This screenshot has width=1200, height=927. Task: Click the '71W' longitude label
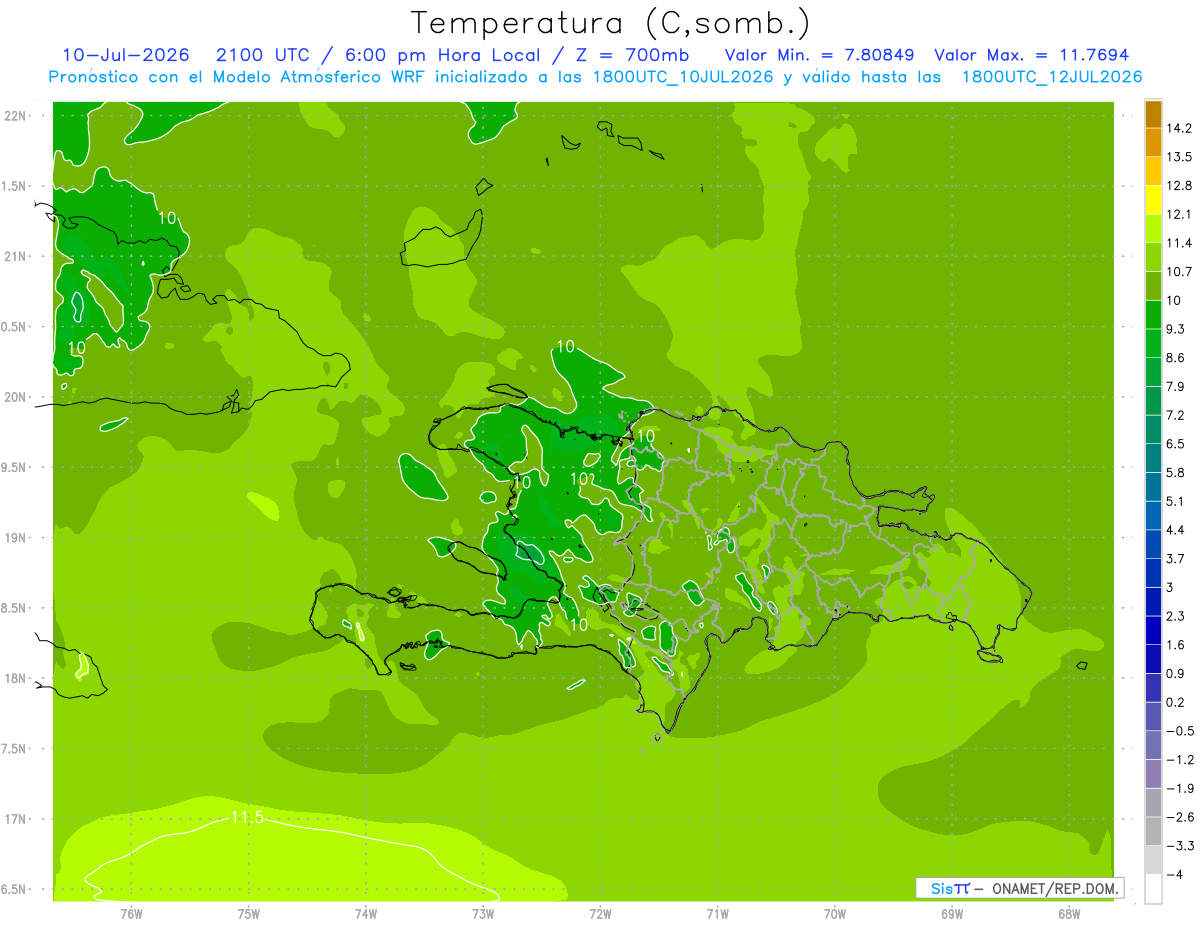coord(717,913)
